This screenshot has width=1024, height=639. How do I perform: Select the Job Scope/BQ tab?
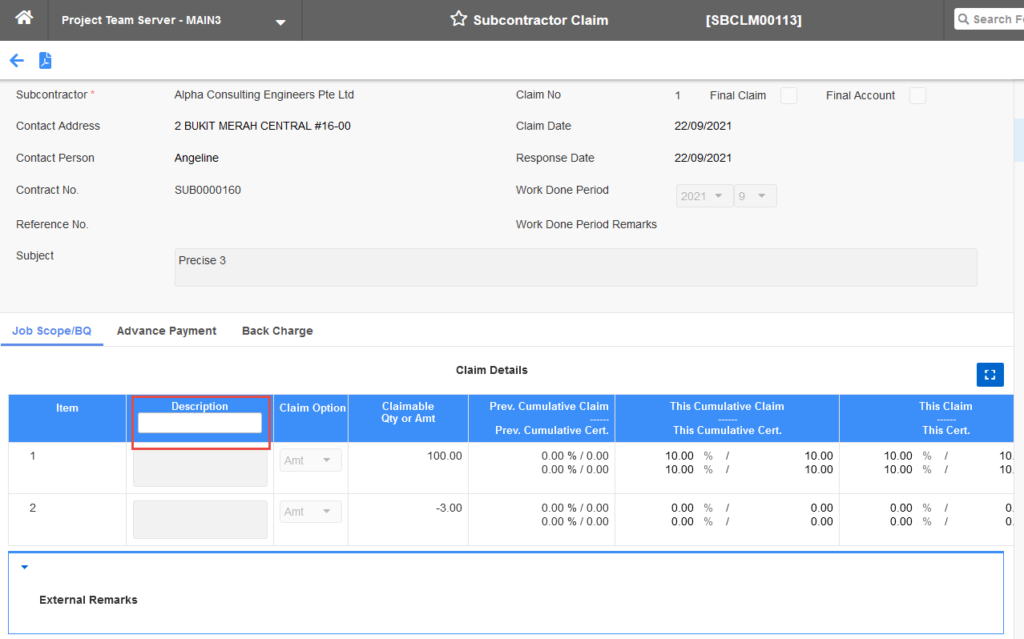point(51,330)
